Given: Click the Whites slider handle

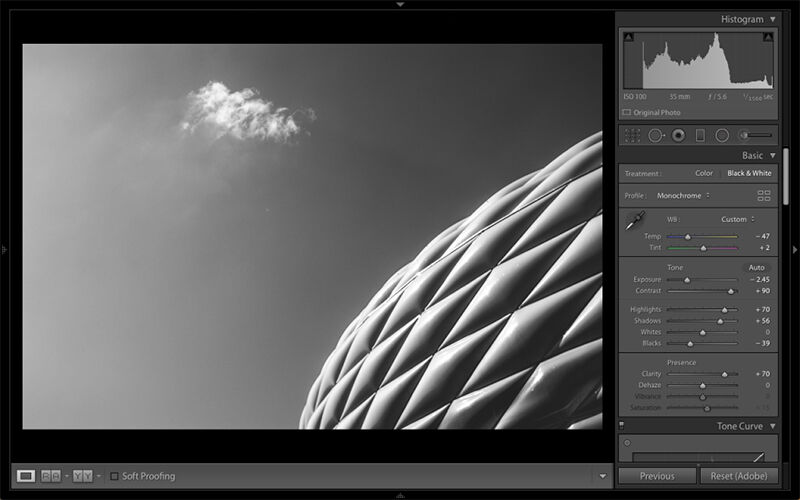Looking at the screenshot, I should (703, 333).
